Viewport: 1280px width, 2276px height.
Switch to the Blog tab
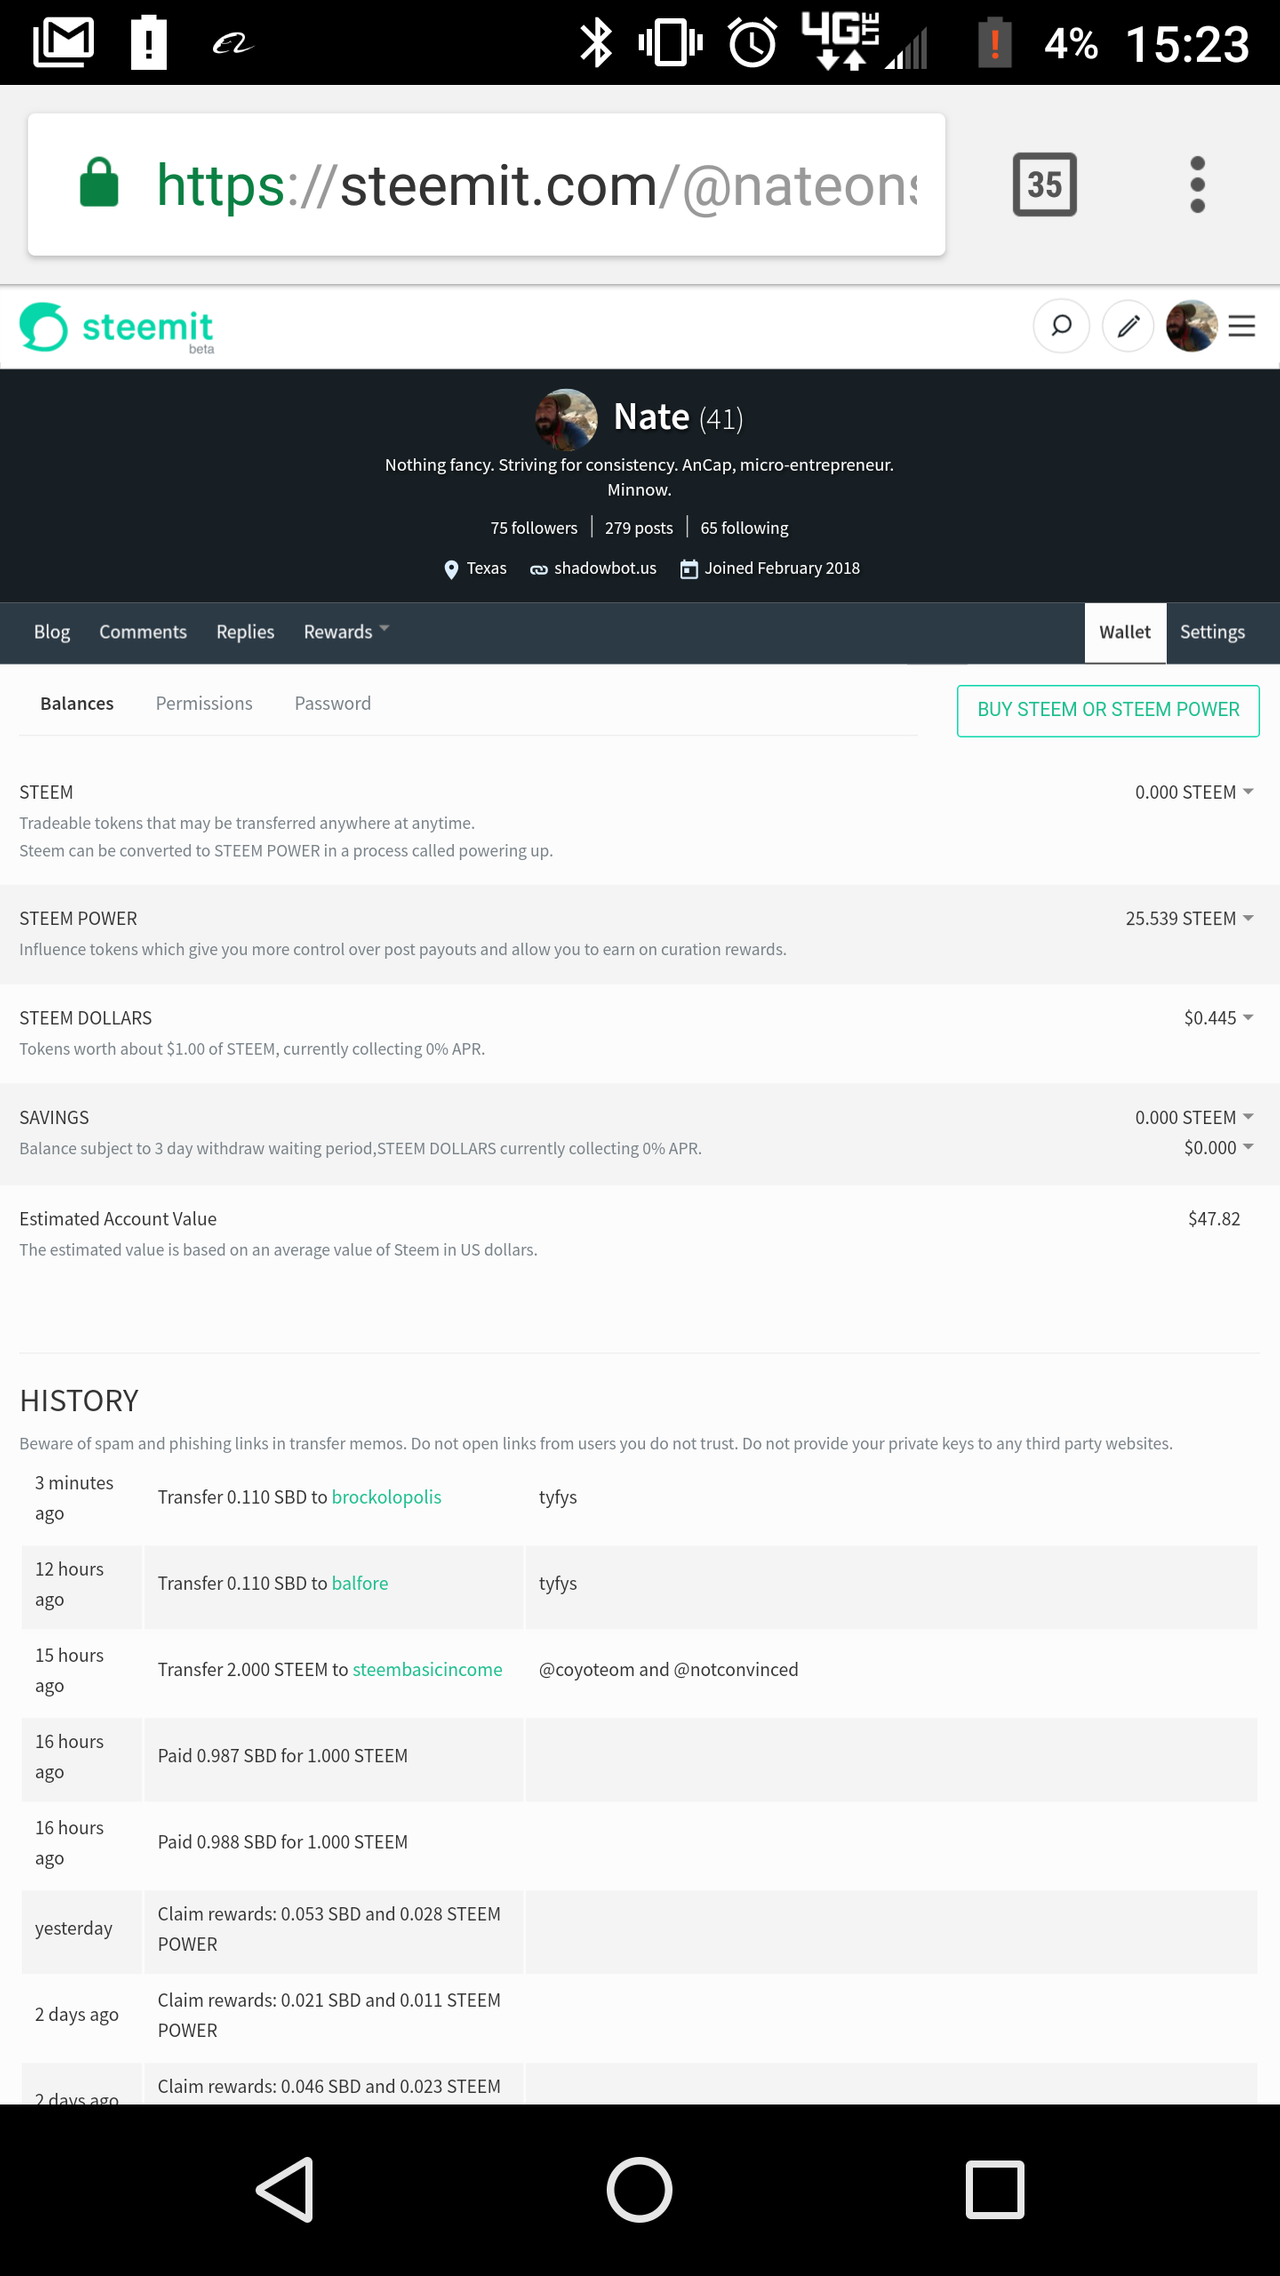tap(52, 632)
